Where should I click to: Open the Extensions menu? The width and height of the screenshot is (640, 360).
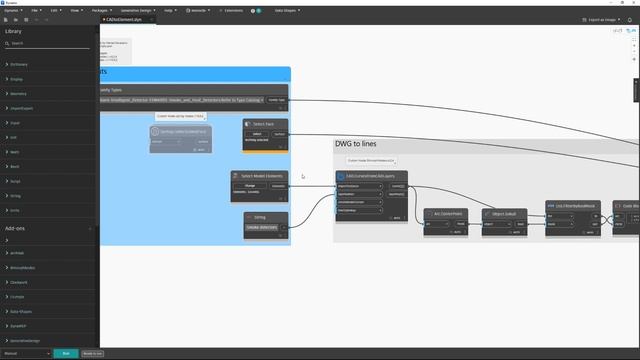(x=231, y=11)
